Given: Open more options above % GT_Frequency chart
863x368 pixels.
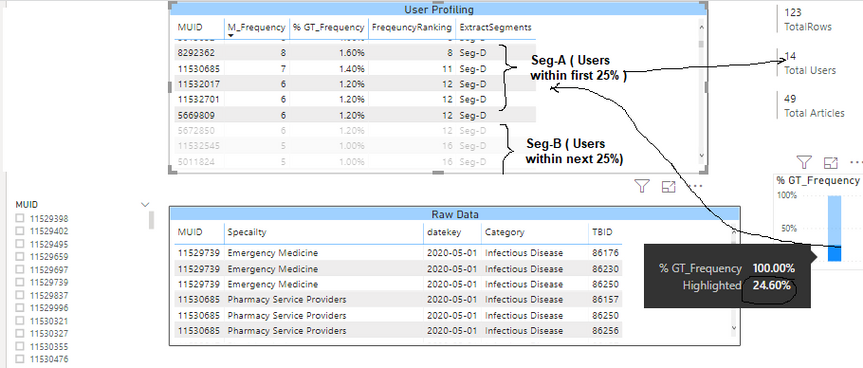Looking at the screenshot, I should click(856, 162).
